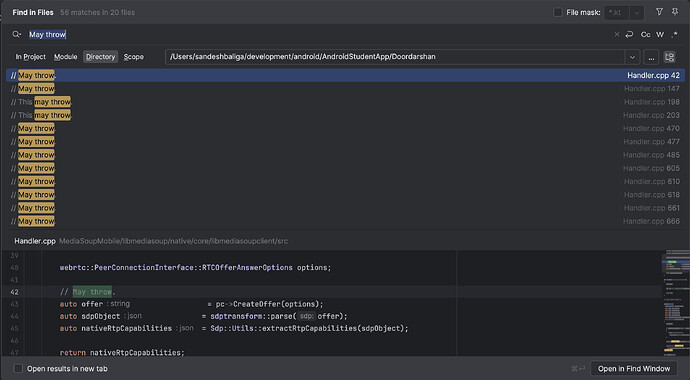This screenshot has width=690, height=380.
Task: Enable Open results in new tab
Action: (18, 369)
